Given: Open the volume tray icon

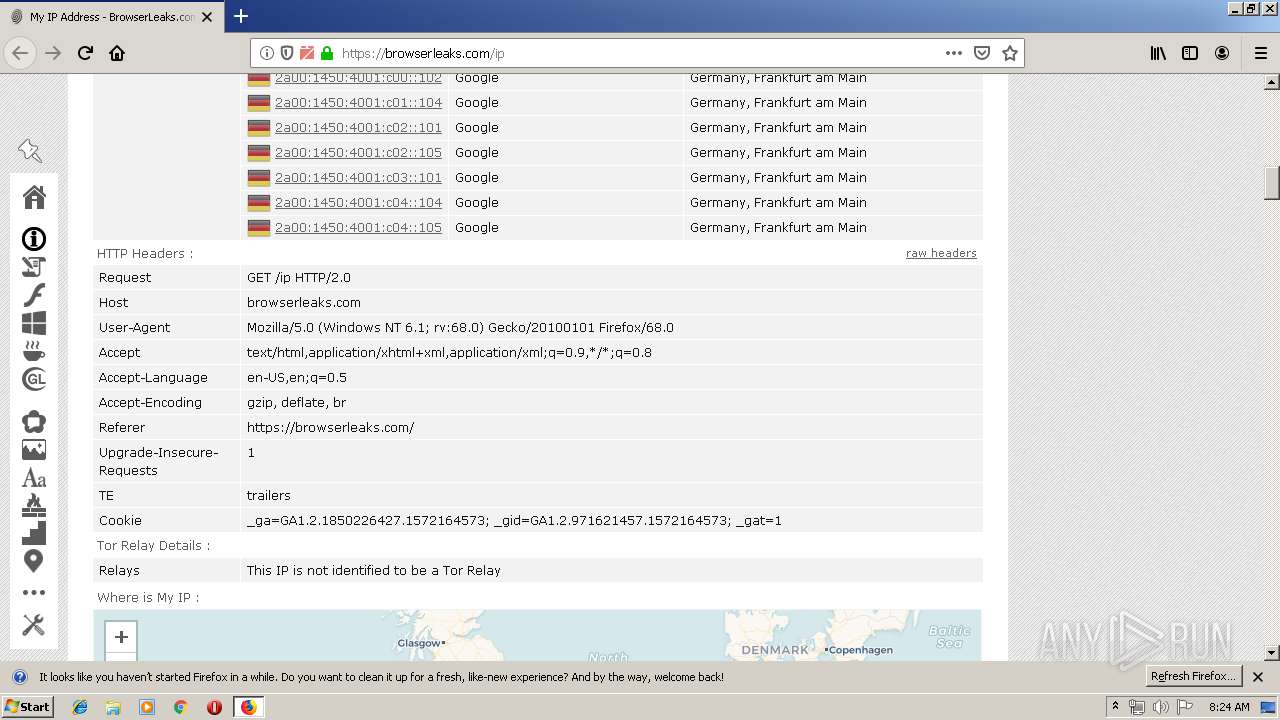Looking at the screenshot, I should coord(1160,707).
